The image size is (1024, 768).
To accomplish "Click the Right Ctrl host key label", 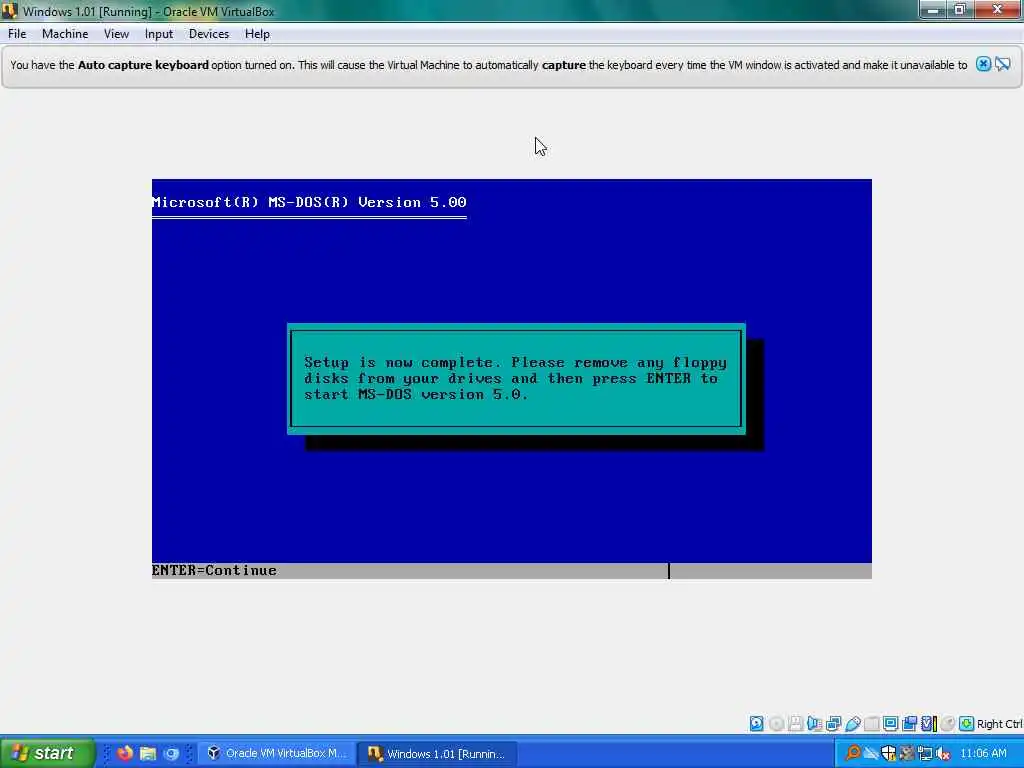I will (x=1000, y=724).
